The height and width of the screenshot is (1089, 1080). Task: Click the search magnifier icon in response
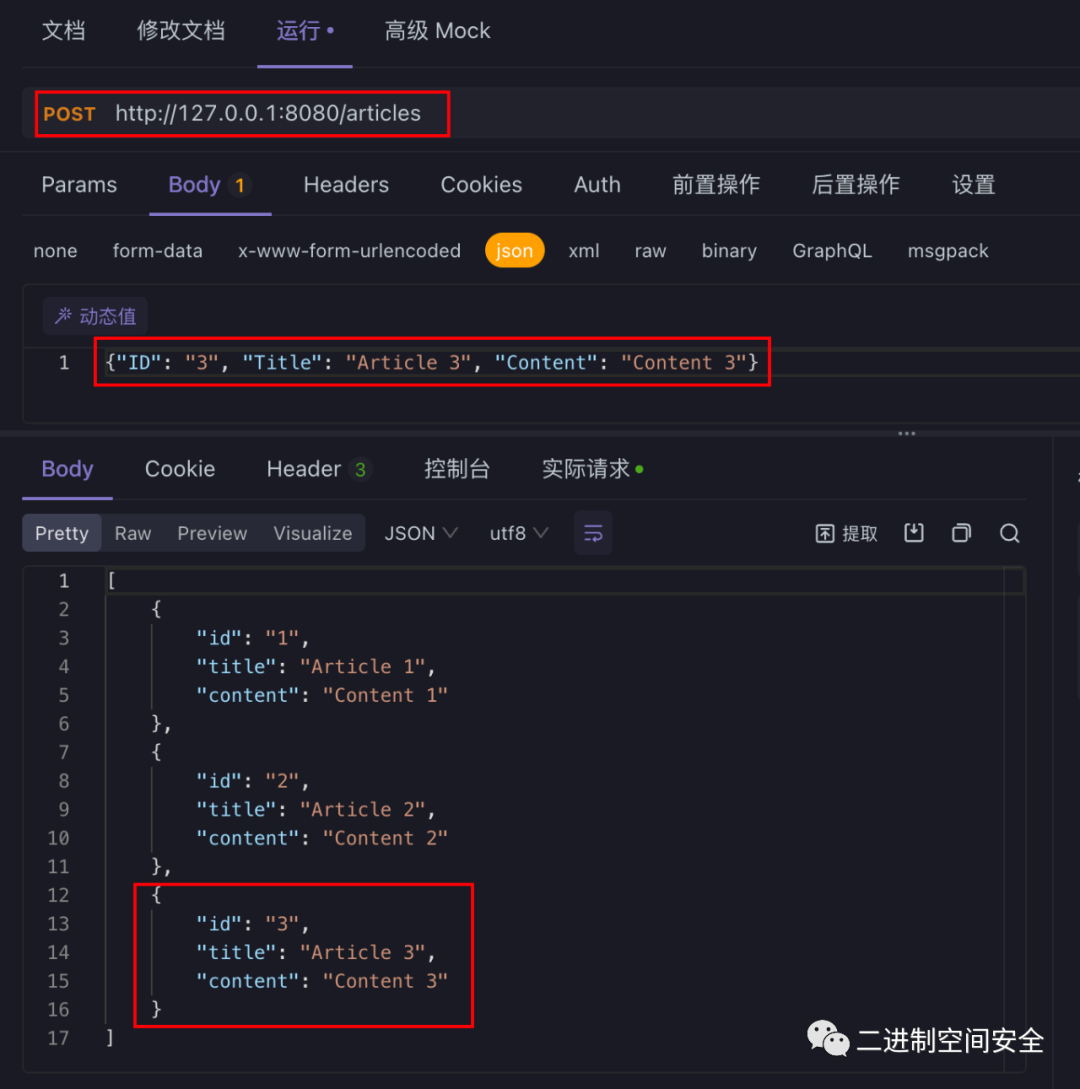(x=1009, y=533)
